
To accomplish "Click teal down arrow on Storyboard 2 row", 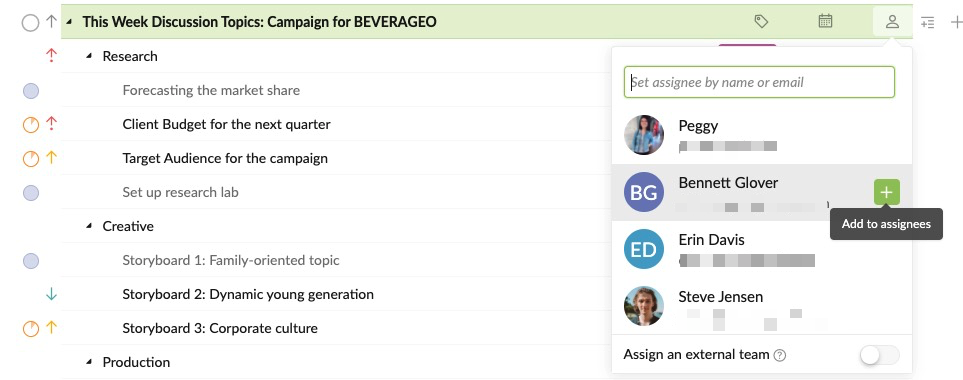I will pos(52,294).
